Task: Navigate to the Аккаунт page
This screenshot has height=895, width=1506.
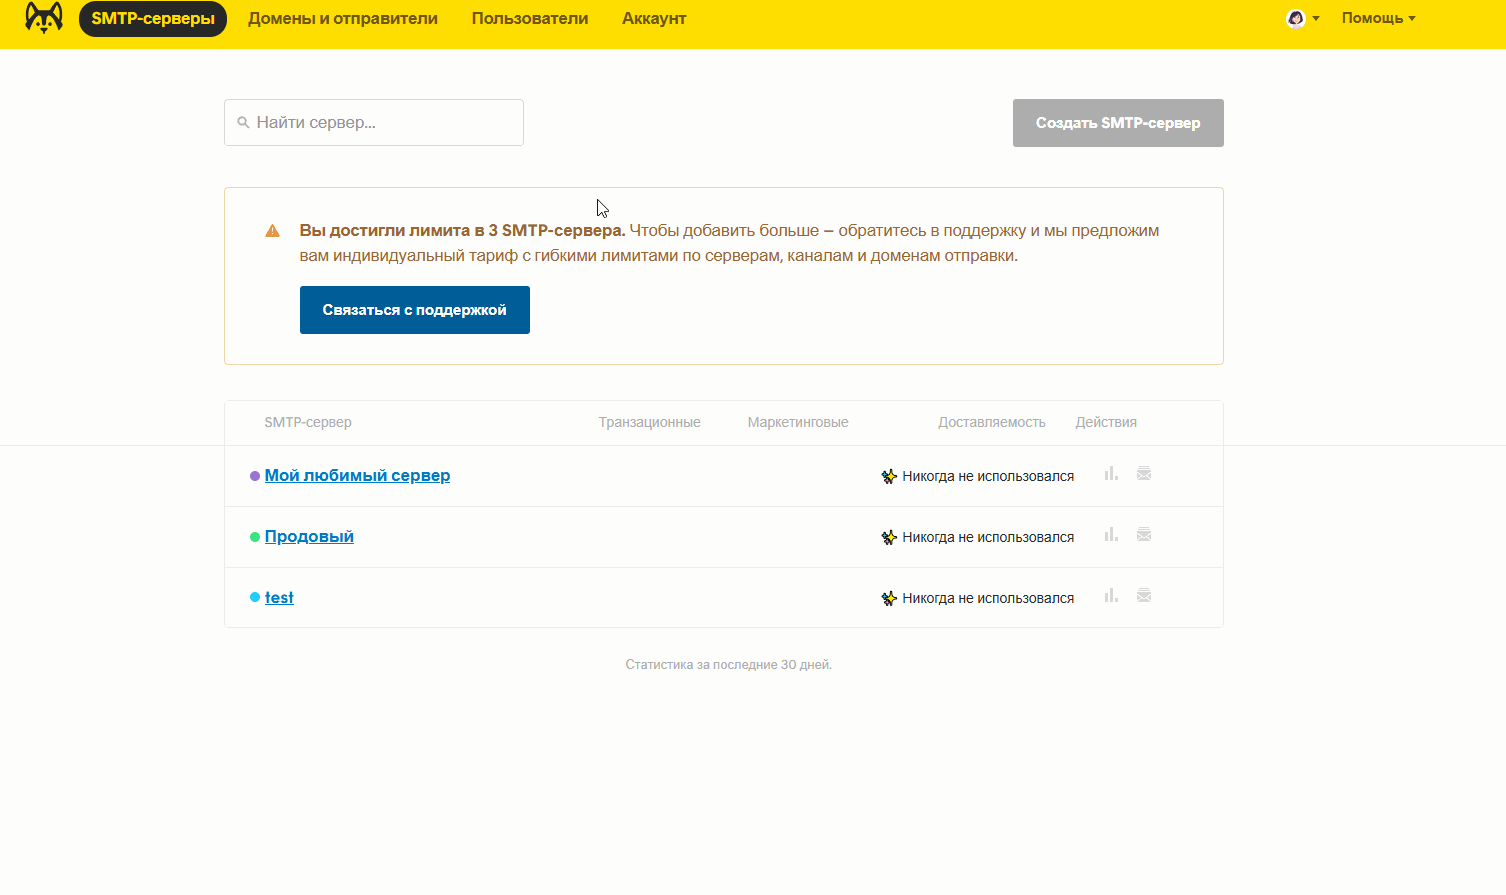Action: [654, 18]
